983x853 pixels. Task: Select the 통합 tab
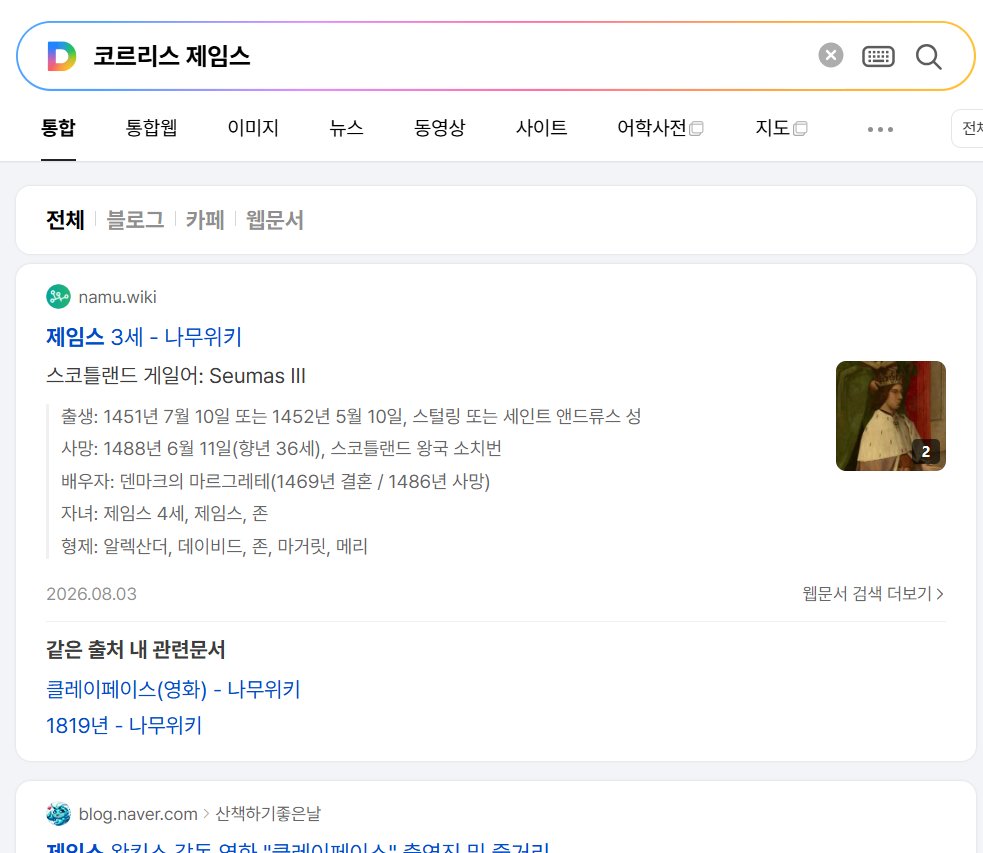[x=58, y=128]
